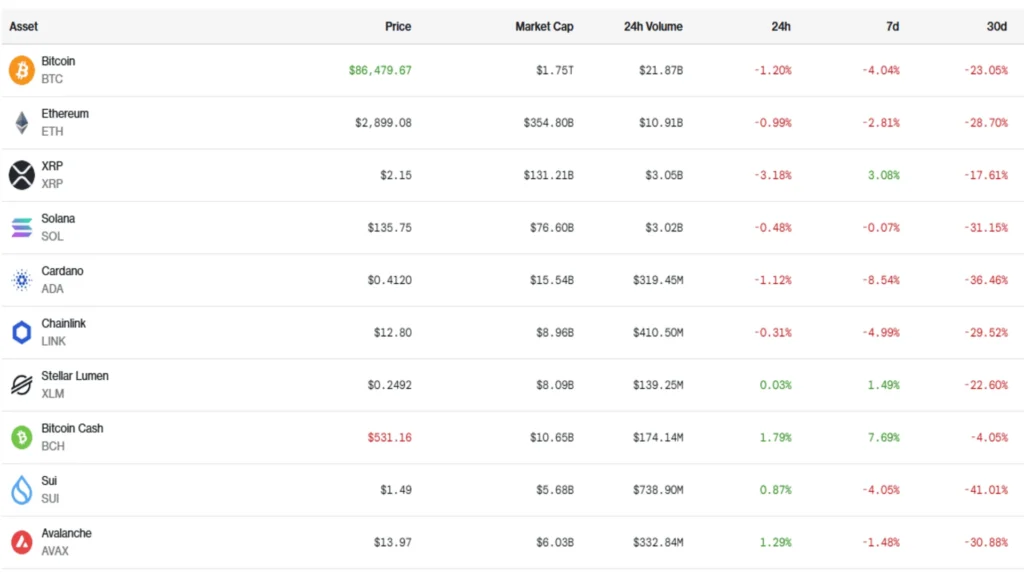Open the Avalanche asset name link

point(66,533)
